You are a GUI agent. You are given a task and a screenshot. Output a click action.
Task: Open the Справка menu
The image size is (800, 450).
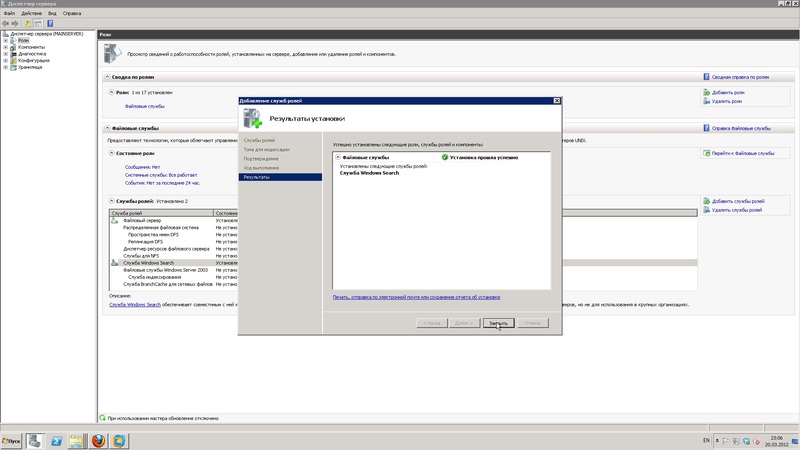click(x=72, y=13)
